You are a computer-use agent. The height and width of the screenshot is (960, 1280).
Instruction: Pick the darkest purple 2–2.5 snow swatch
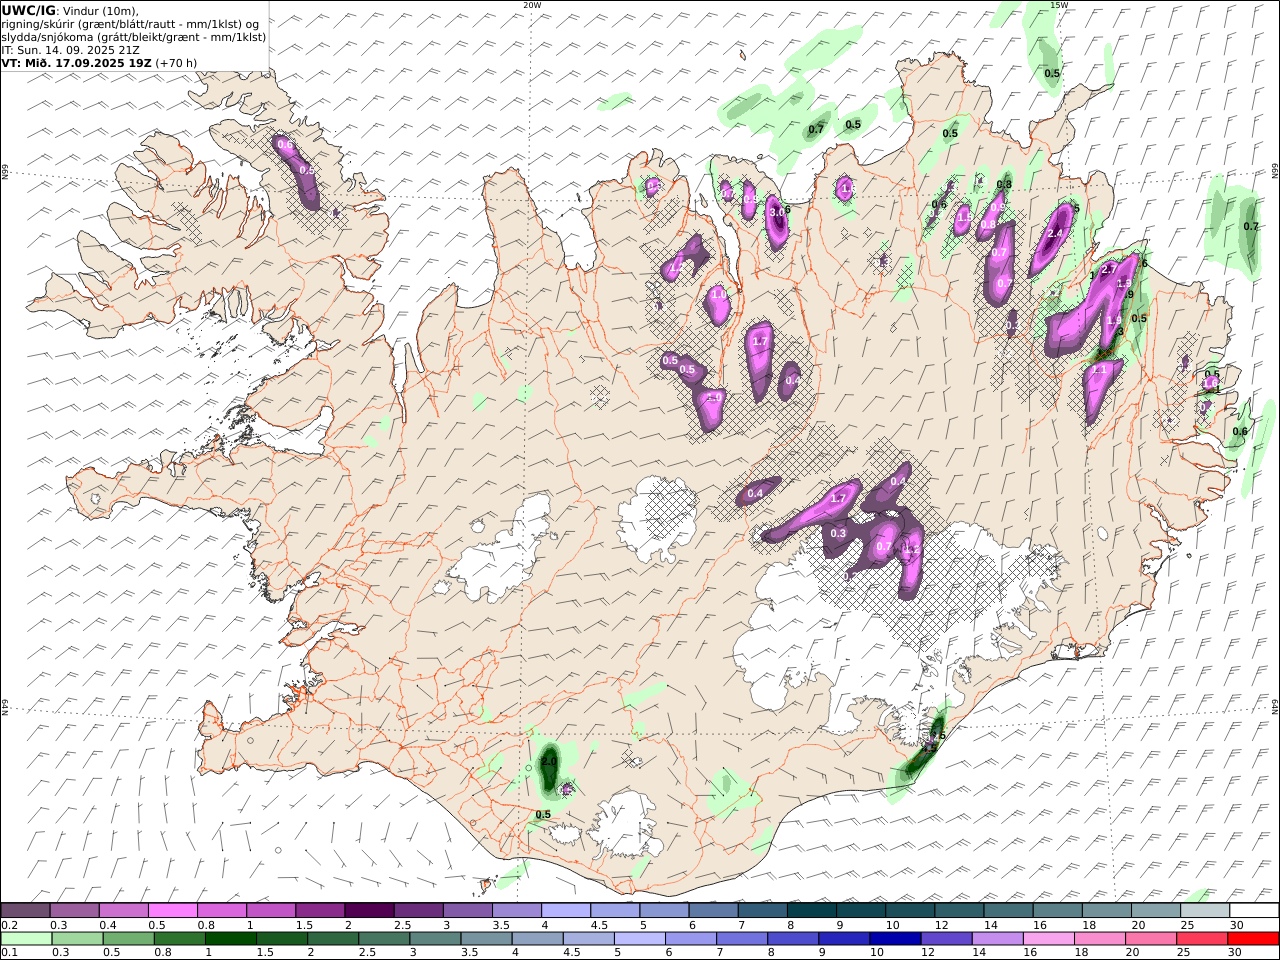(368, 911)
